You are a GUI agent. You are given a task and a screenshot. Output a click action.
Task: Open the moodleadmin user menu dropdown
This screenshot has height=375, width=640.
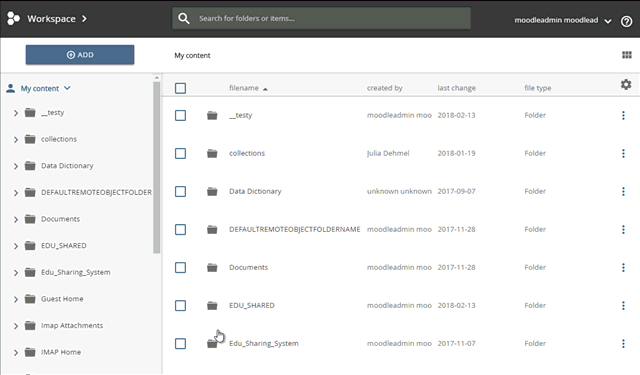608,21
